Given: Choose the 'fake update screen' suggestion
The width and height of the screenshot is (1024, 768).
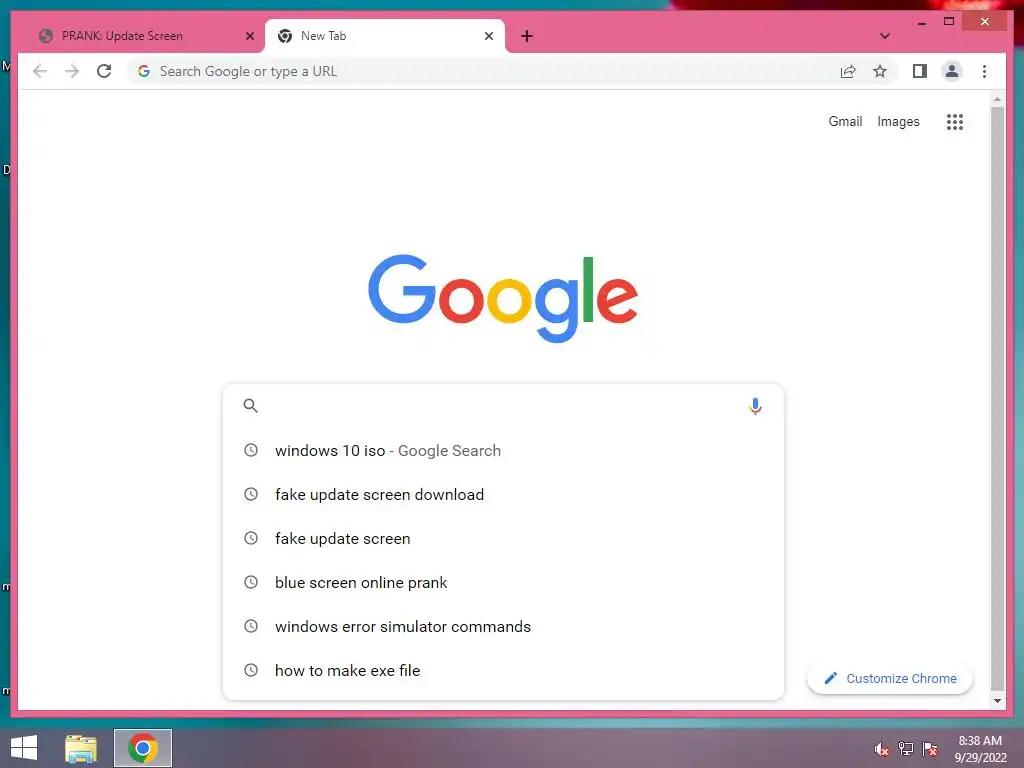Looking at the screenshot, I should click(503, 538).
